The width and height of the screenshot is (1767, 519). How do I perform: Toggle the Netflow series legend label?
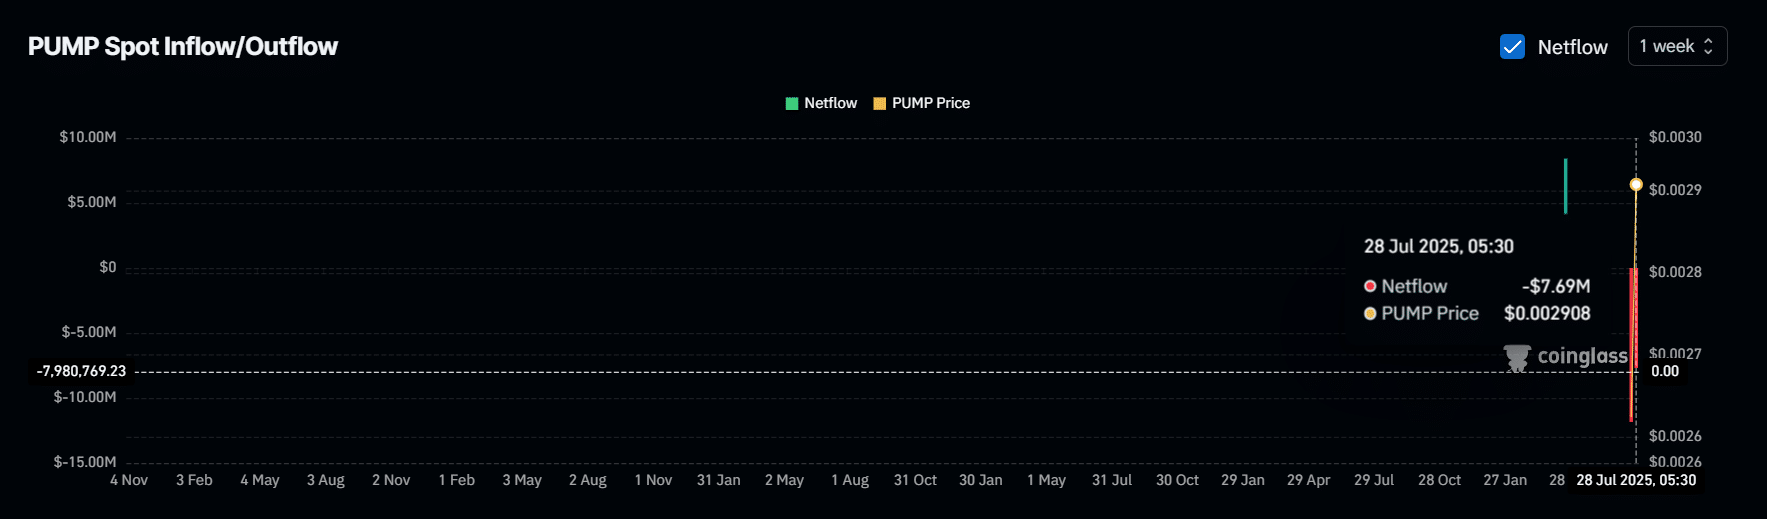830,104
